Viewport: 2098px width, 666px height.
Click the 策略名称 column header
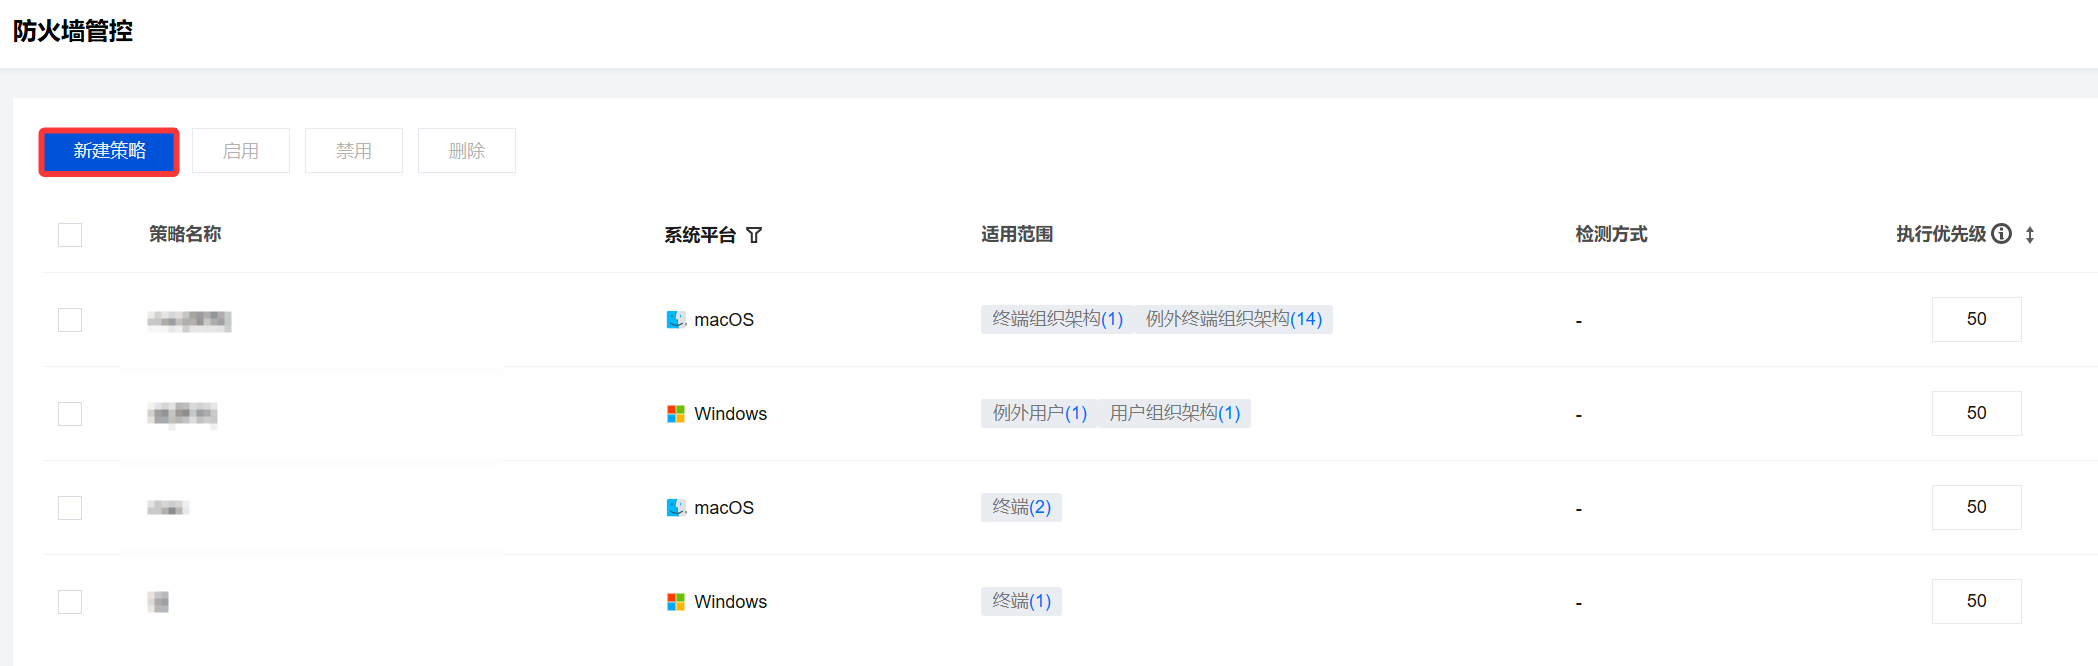click(x=185, y=234)
